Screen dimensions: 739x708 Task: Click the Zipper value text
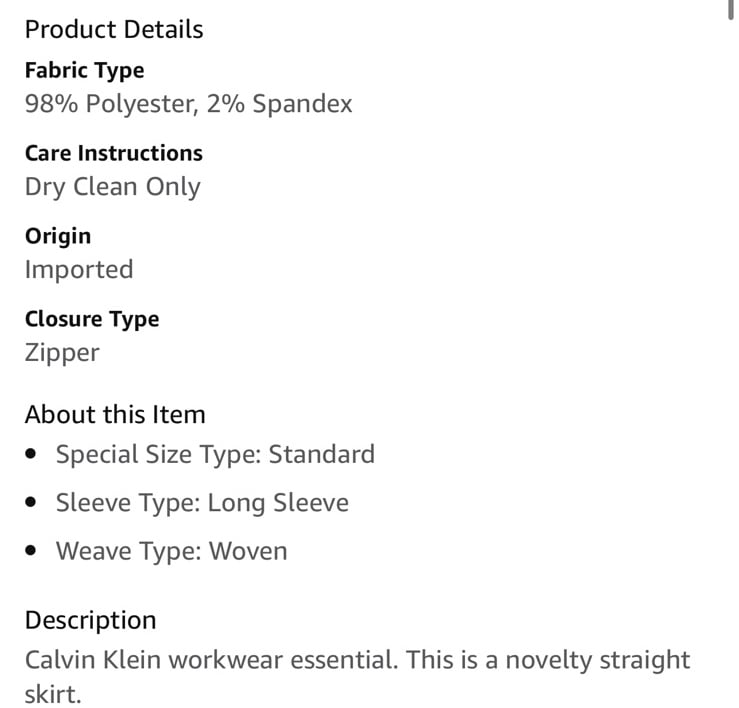[62, 353]
